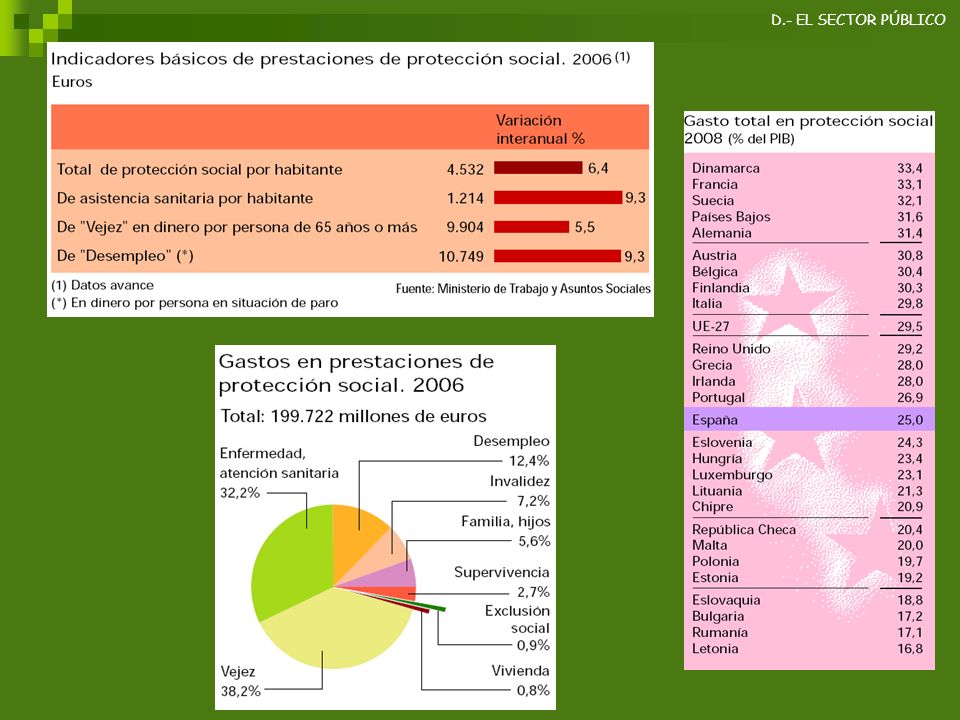
Task: Click the Luxemburgo row
Action: [x=807, y=474]
